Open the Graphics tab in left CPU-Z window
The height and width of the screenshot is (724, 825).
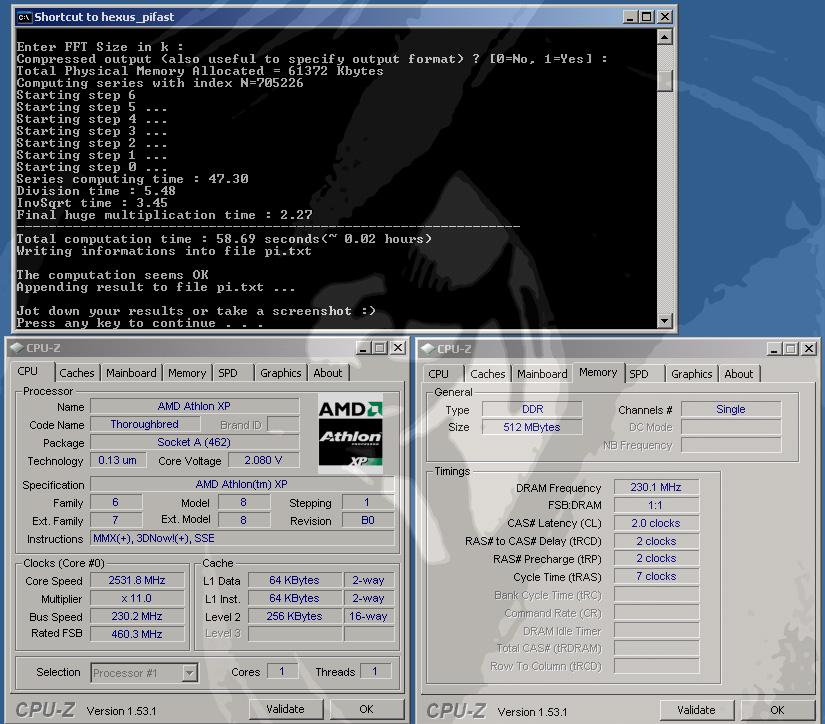click(x=281, y=373)
